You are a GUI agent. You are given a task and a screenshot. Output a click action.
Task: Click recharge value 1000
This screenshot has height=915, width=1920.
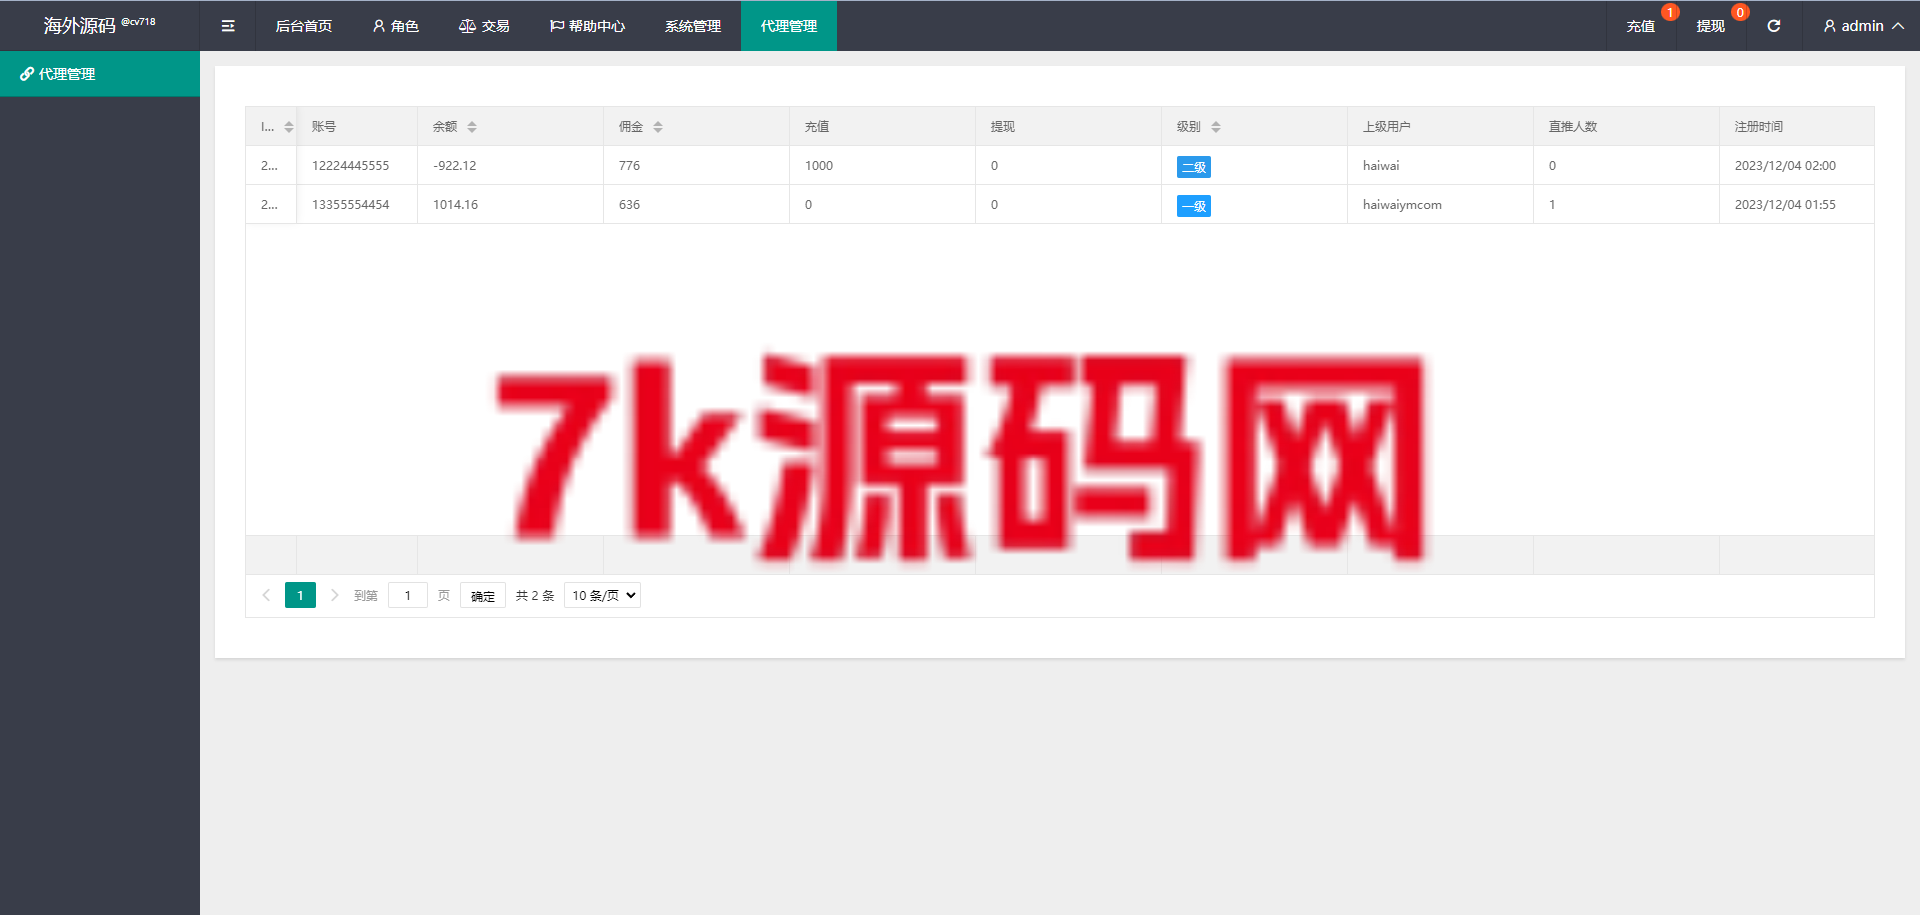819,166
